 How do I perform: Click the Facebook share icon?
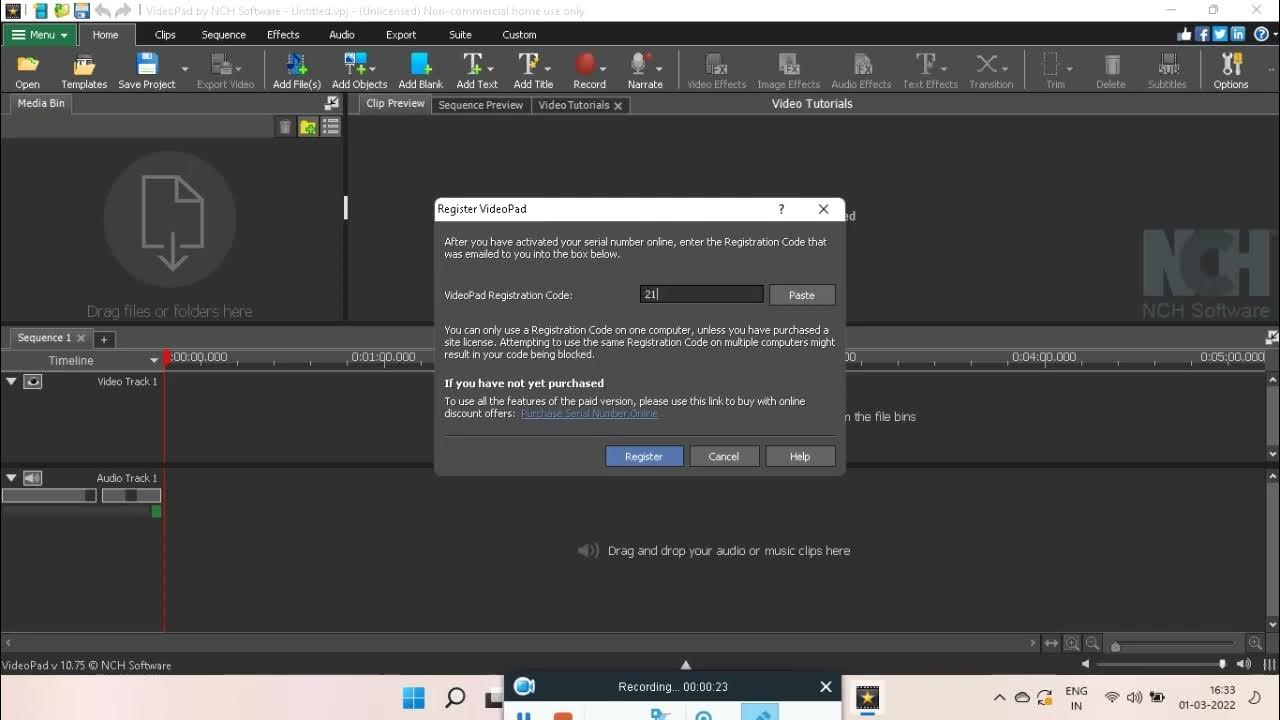pyautogui.click(x=1203, y=34)
